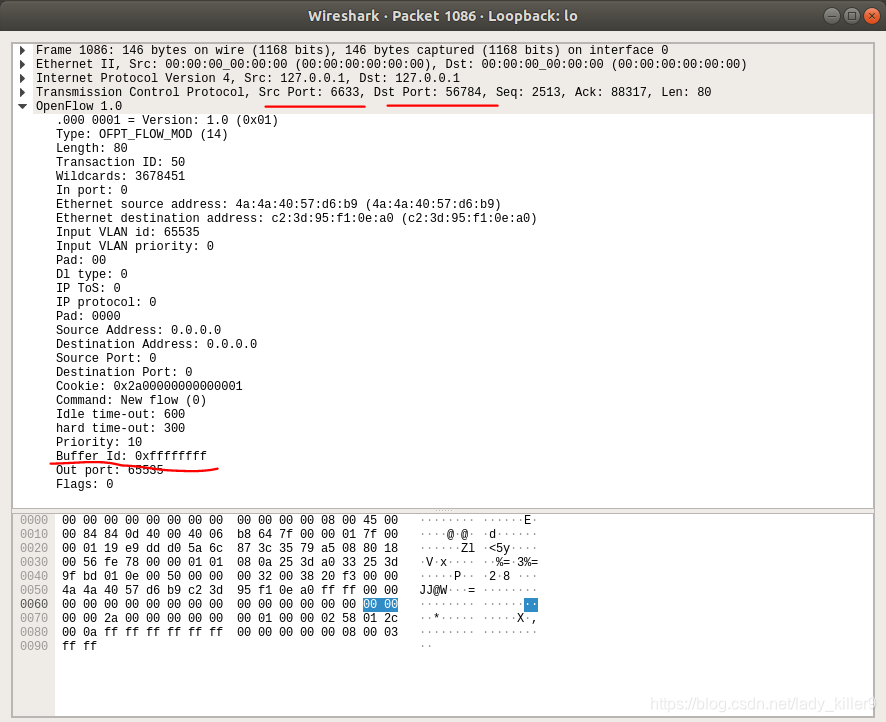This screenshot has width=886, height=722.
Task: Expand the Transmission Control Protocol row
Action: 23,92
